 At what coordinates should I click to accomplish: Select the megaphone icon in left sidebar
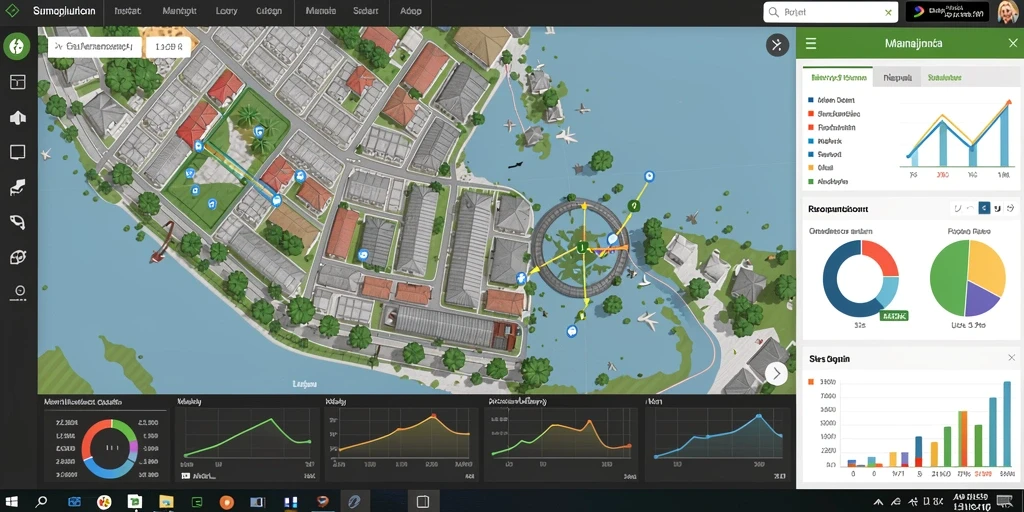(x=18, y=118)
